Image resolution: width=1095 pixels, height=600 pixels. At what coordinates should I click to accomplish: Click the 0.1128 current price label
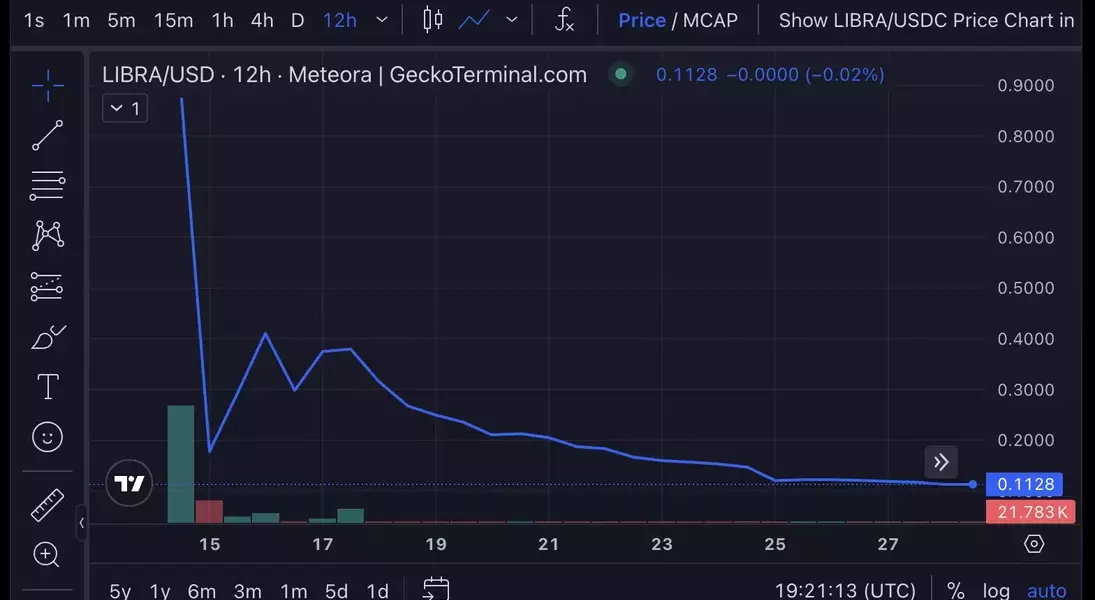pos(1024,484)
